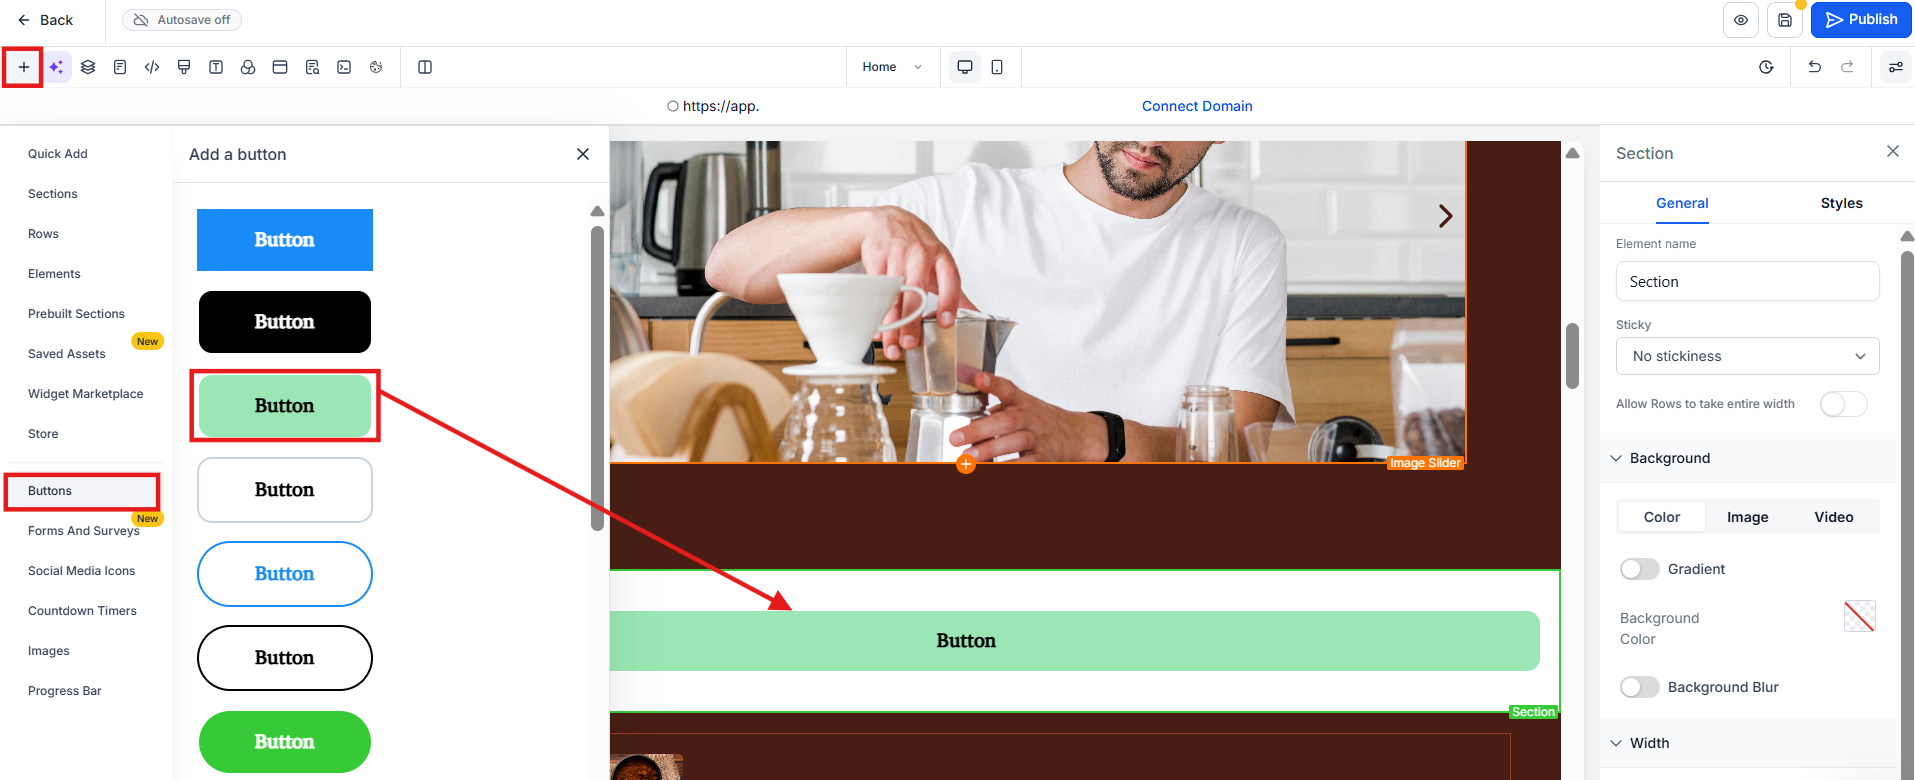This screenshot has width=1915, height=780.
Task: Open the AI sparkle assistant tool
Action: click(56, 67)
